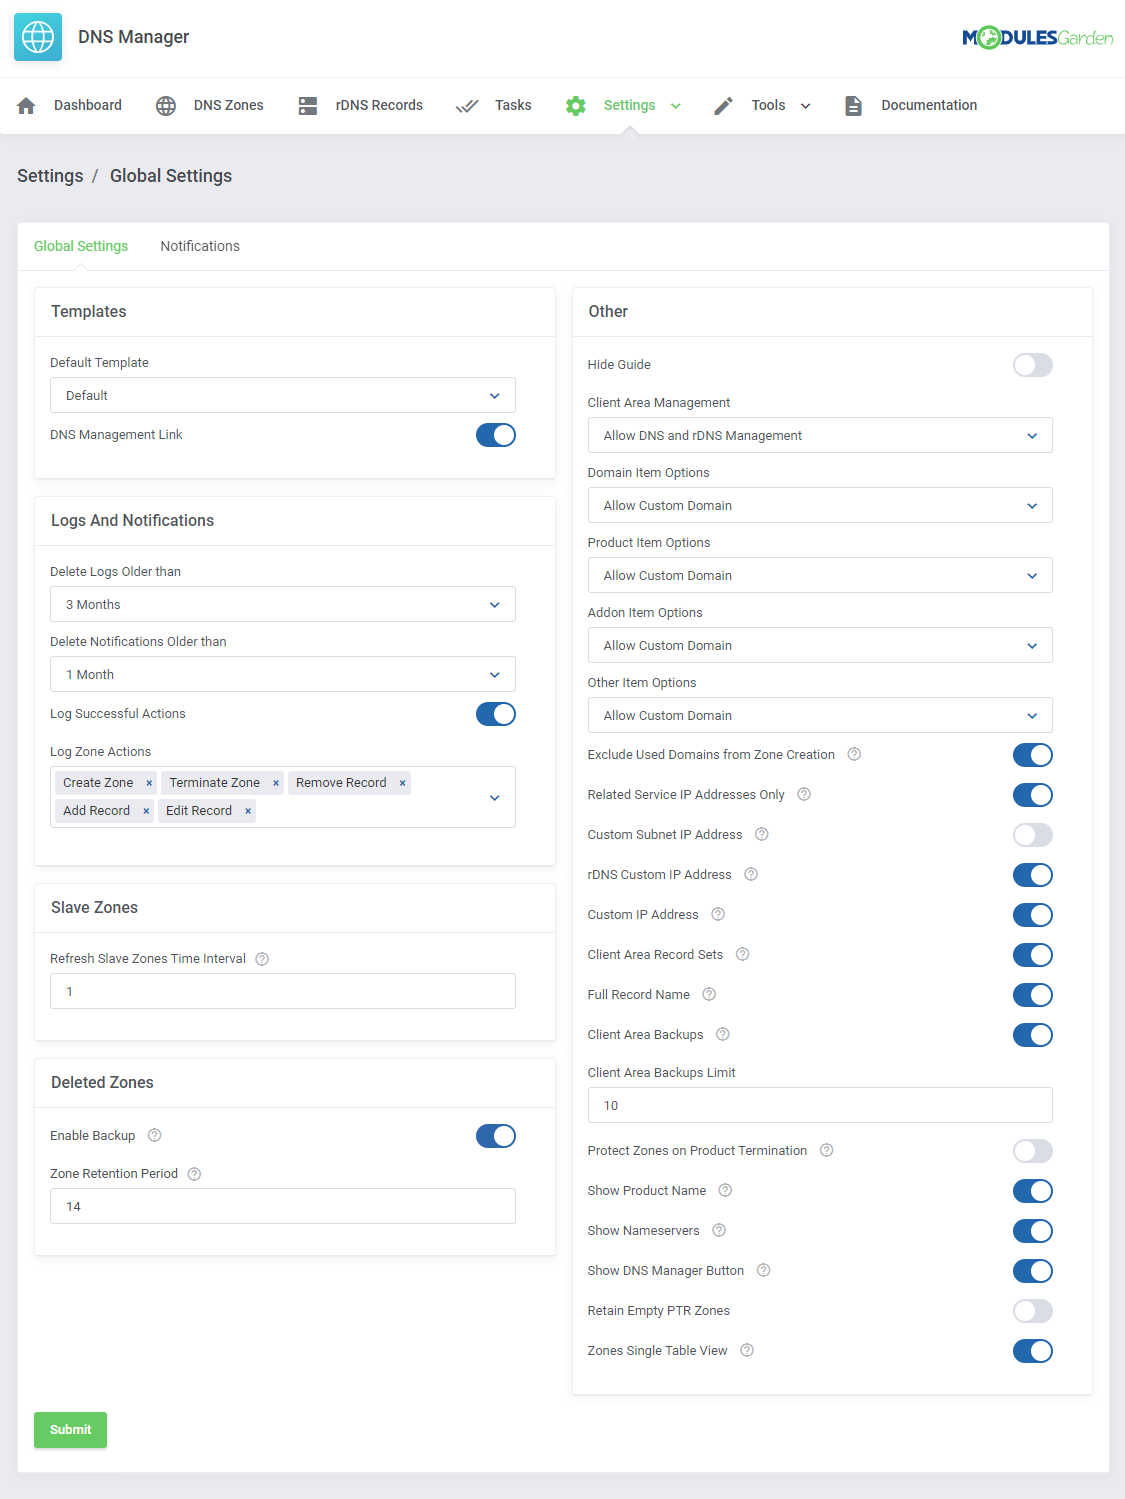Viewport: 1125px width, 1499px height.
Task: Open help icon for Show Nameservers
Action: click(x=719, y=1231)
